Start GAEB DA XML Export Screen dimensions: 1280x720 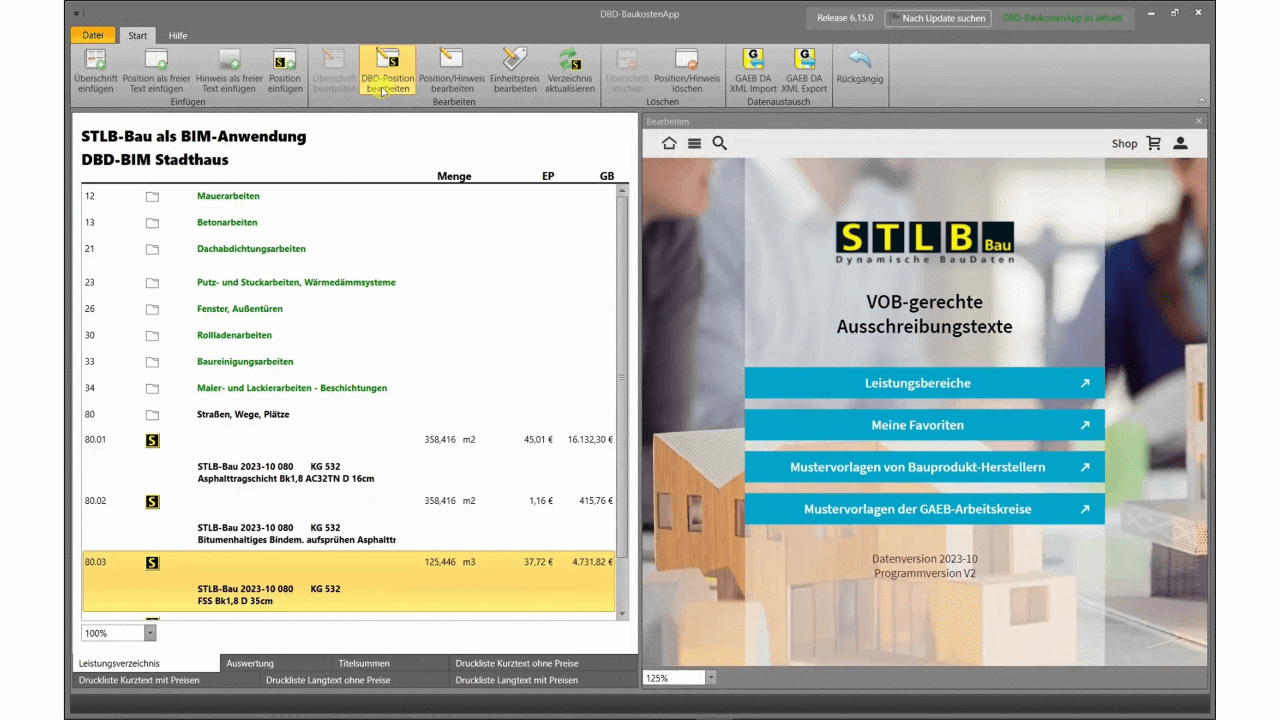(804, 70)
